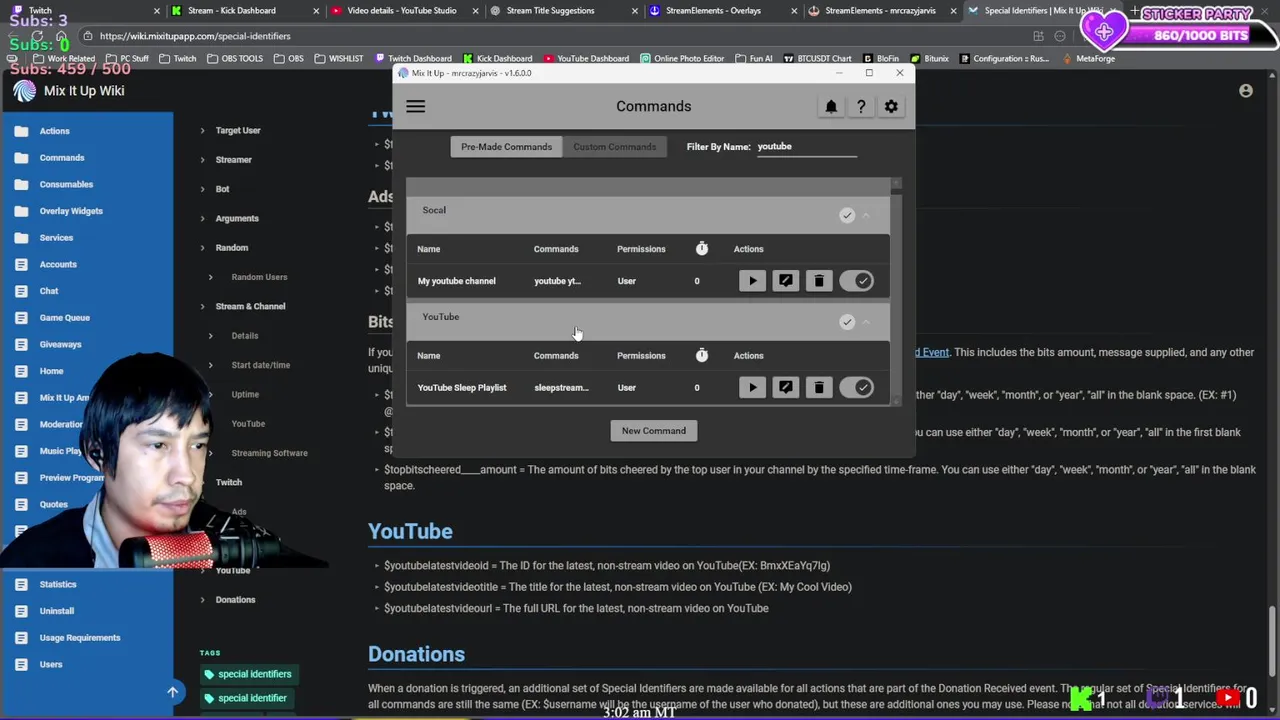1280x720 pixels.
Task: Switch to Pre-Made Commands tab
Action: [506, 147]
